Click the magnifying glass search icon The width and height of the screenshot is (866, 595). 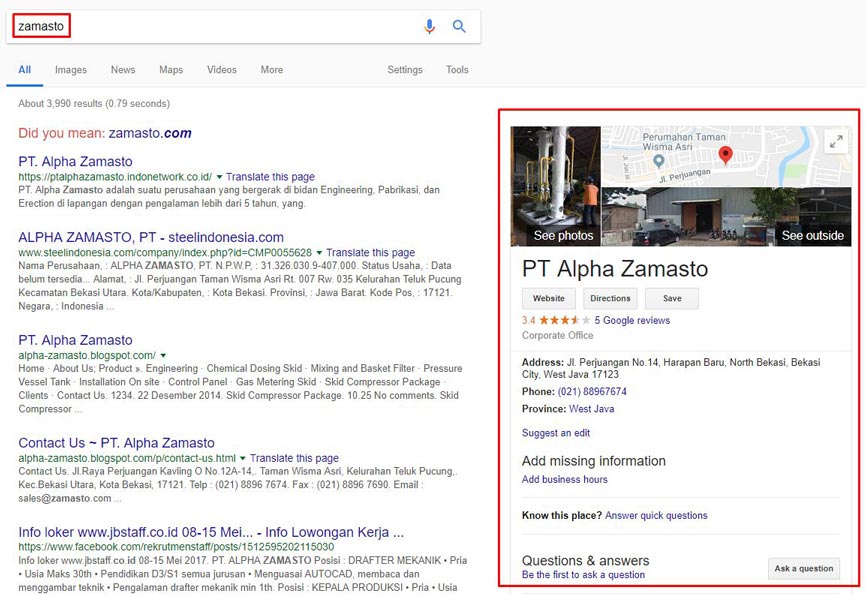tap(459, 26)
